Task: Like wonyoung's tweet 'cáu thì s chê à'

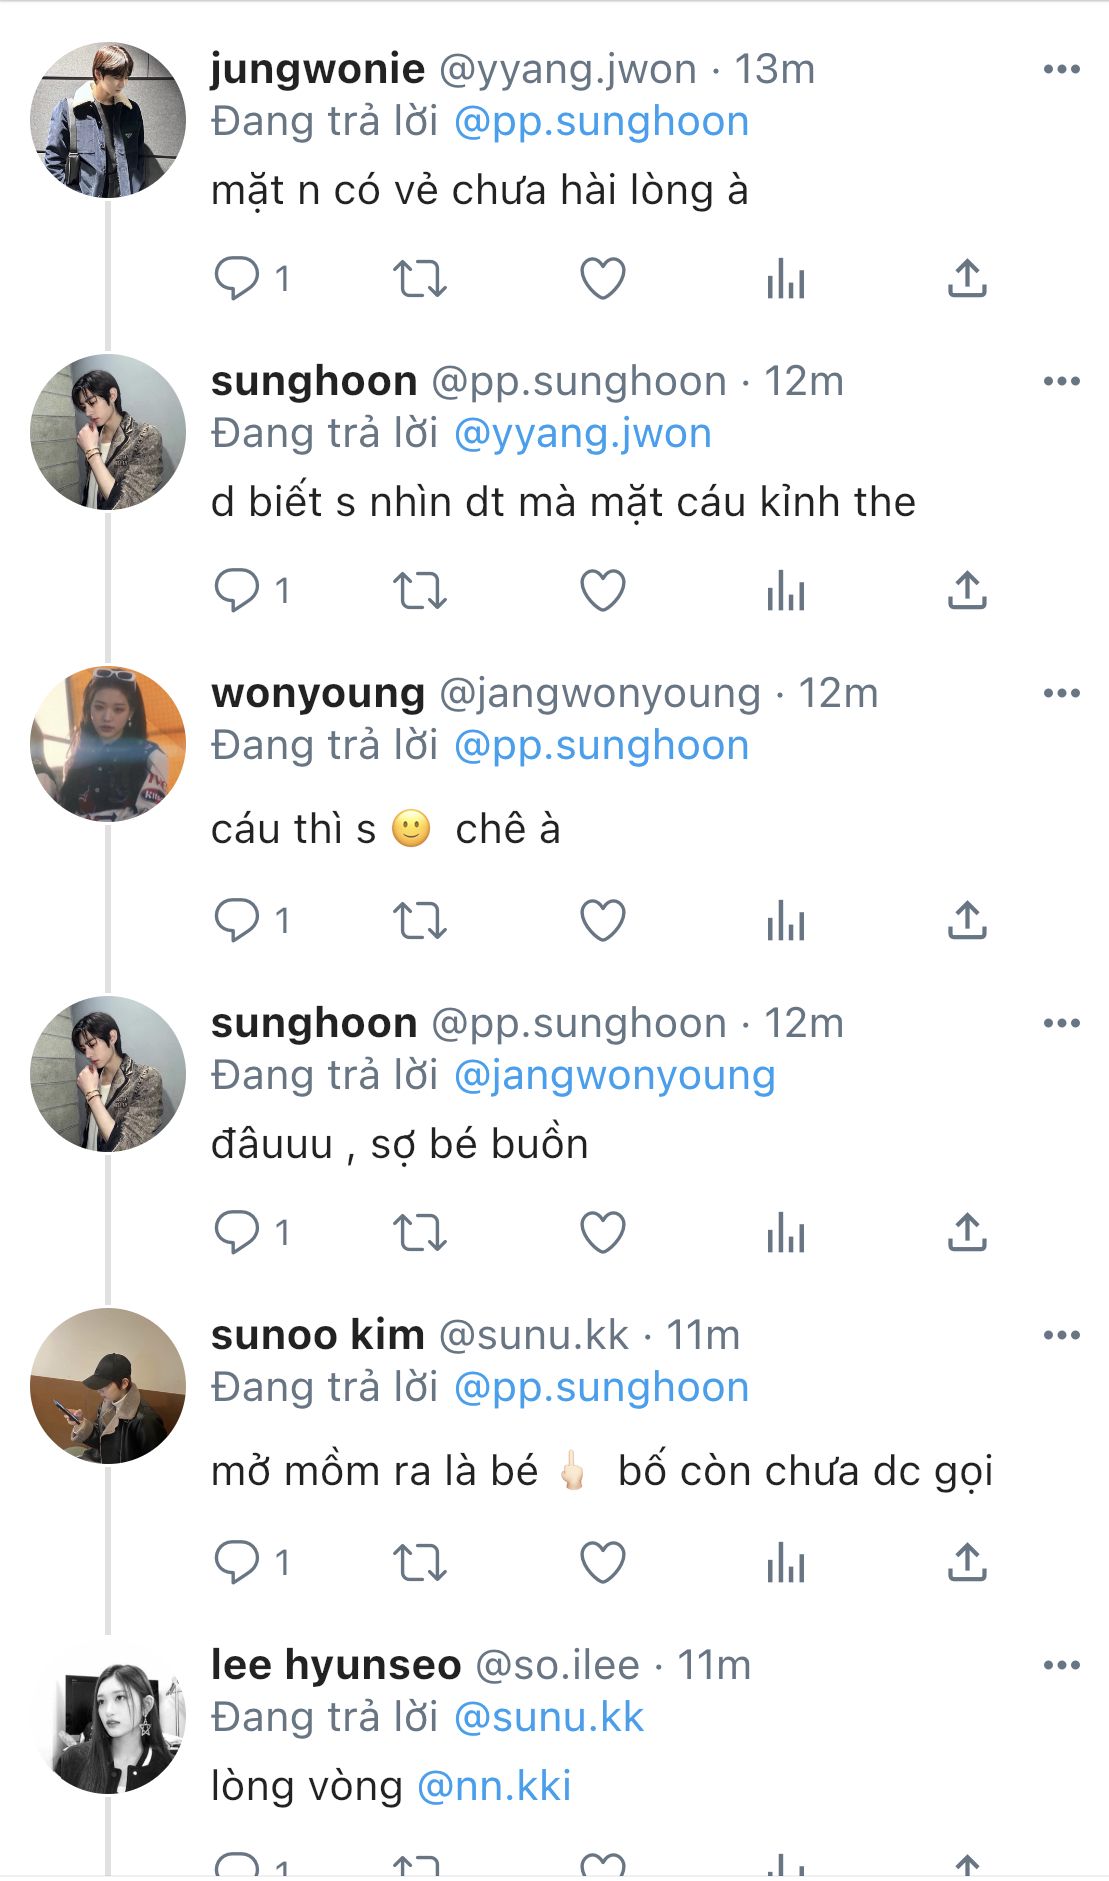Action: pos(603,921)
